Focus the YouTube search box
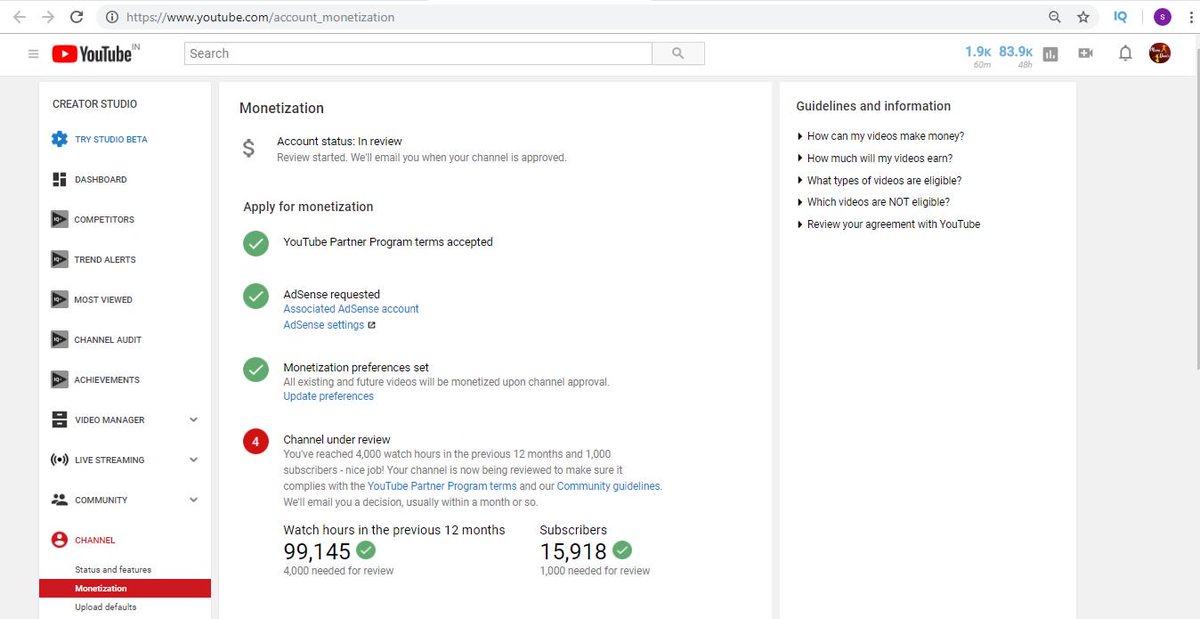1200x619 pixels. tap(418, 53)
